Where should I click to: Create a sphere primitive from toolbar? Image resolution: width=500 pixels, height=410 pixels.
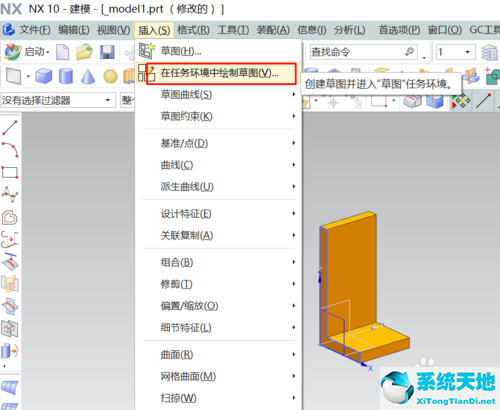[110, 76]
